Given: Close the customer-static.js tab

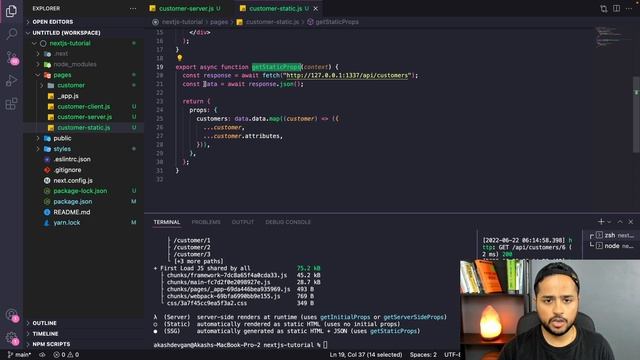Looking at the screenshot, I should [316, 9].
